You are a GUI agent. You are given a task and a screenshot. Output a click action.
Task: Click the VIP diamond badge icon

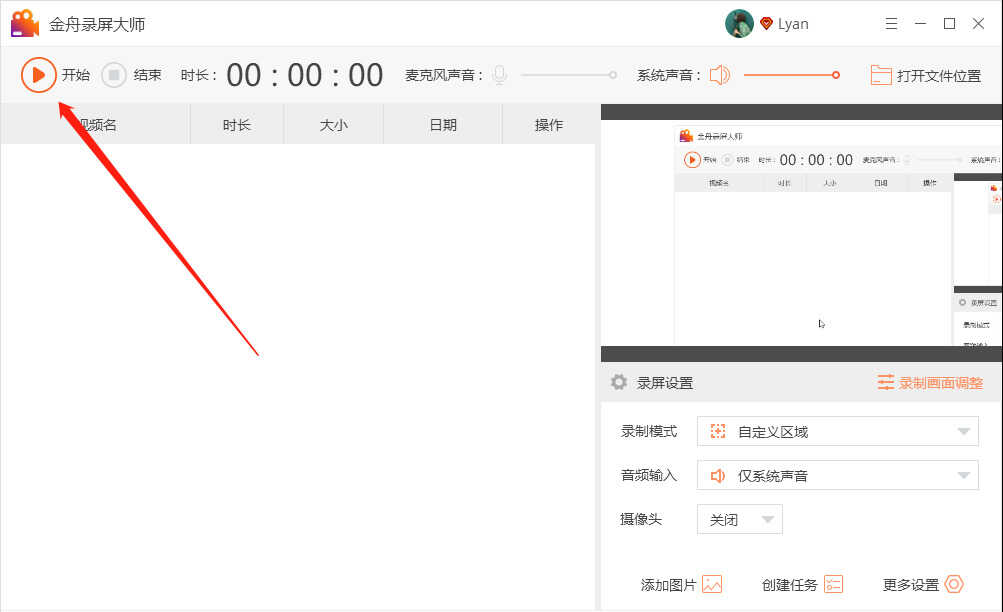[766, 24]
